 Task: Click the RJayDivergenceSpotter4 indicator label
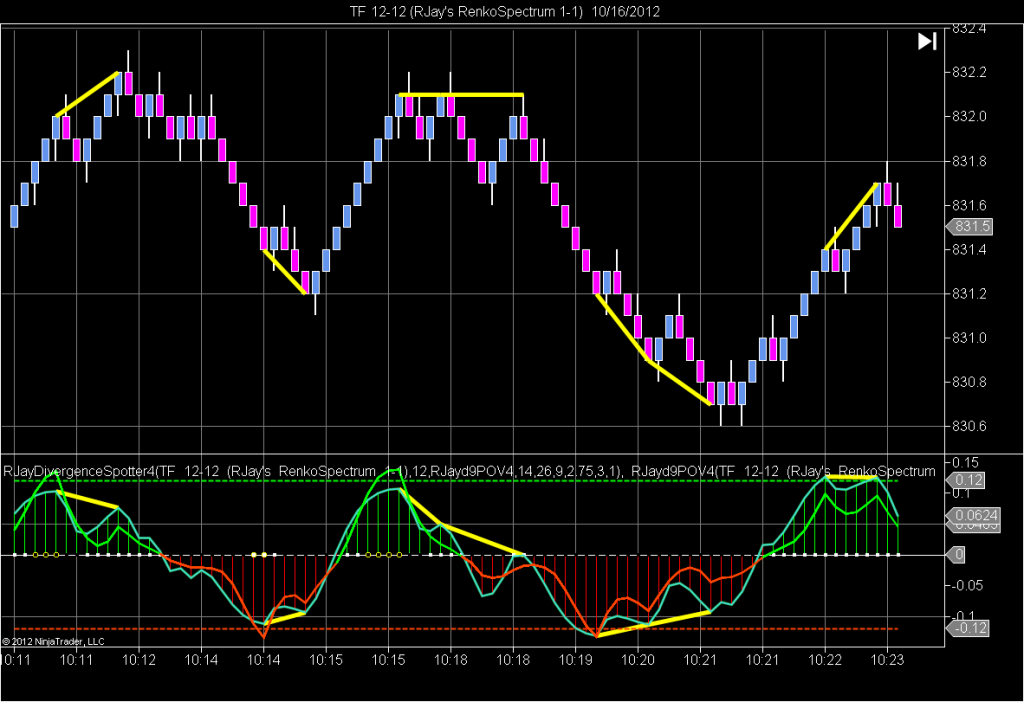[80, 470]
